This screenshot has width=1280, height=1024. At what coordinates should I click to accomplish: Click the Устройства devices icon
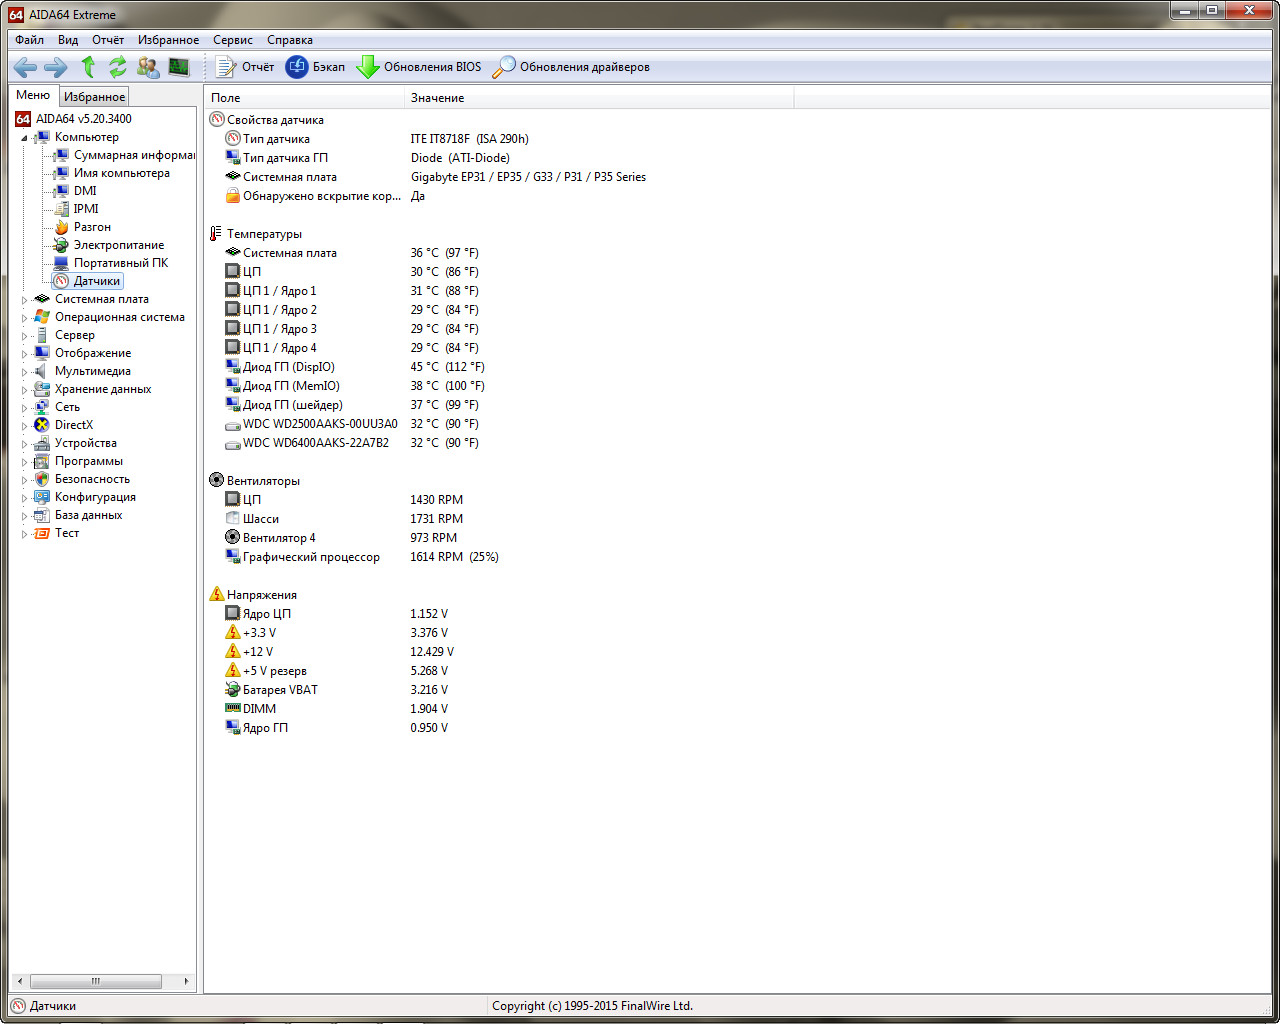point(42,443)
